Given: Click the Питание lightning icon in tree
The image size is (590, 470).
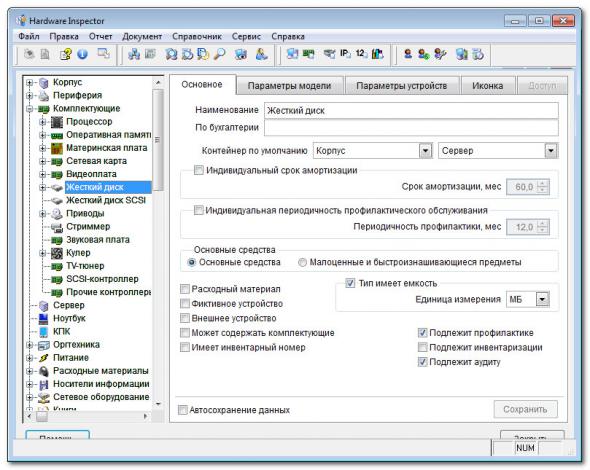Looking at the screenshot, I should click(44, 358).
